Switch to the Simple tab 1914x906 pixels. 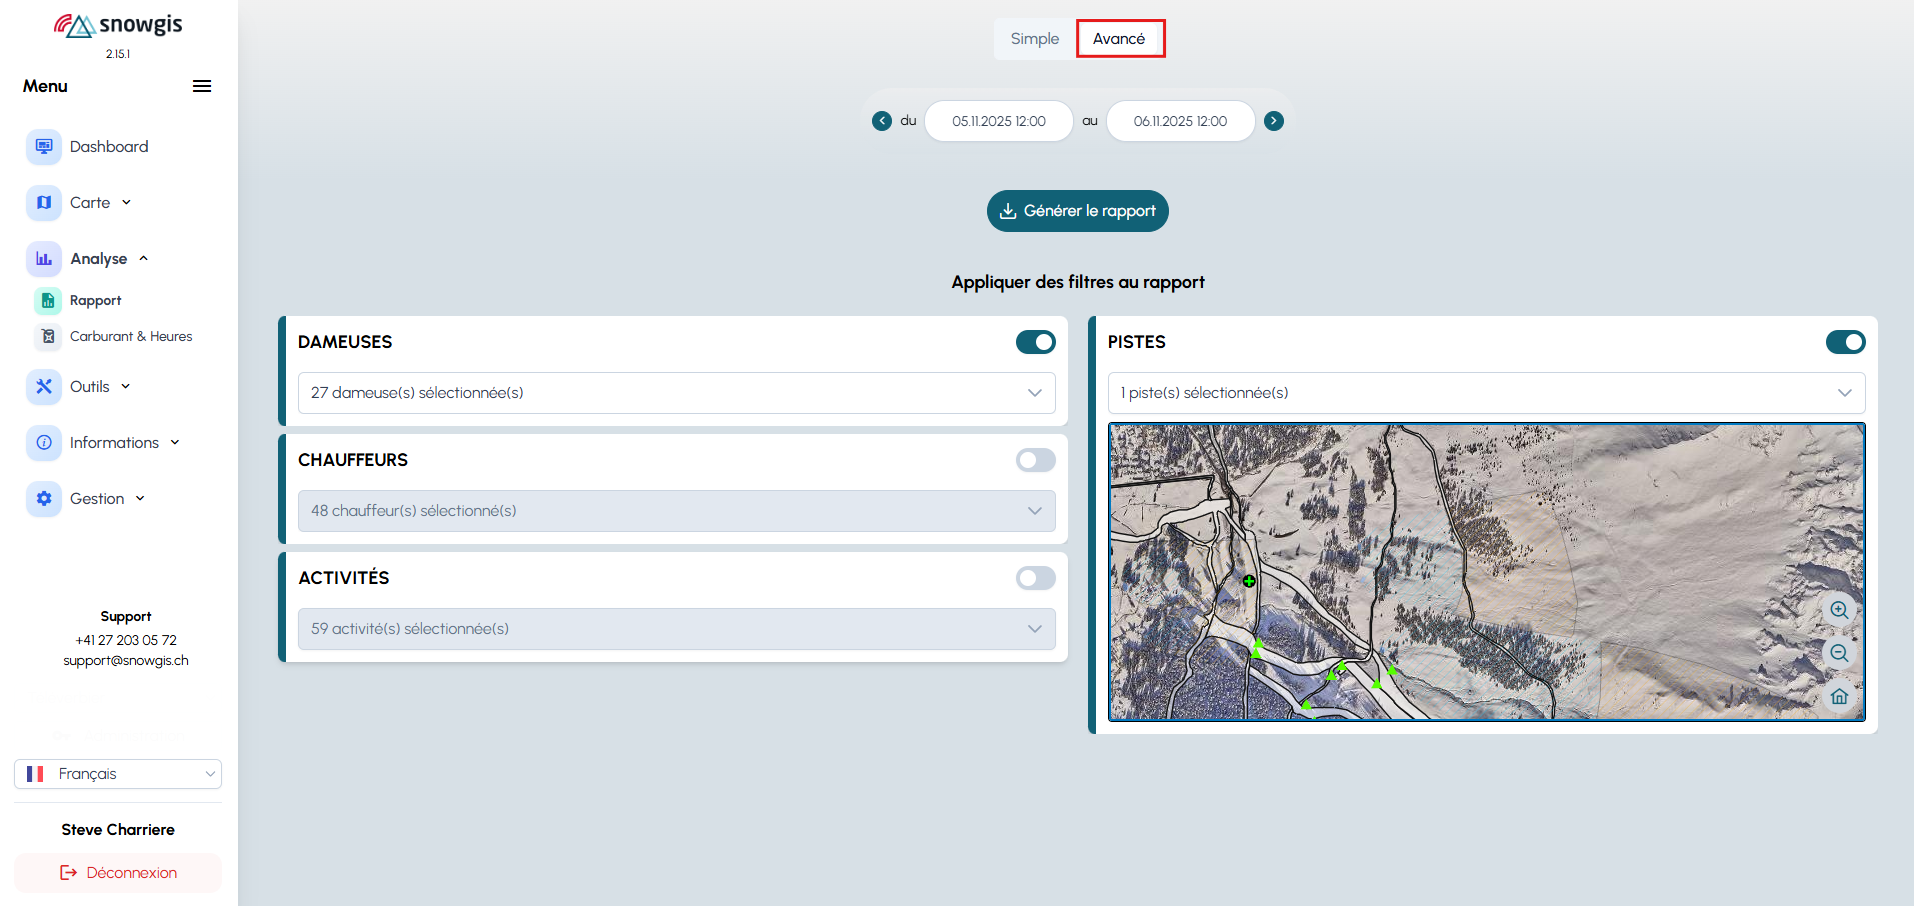pos(1034,39)
